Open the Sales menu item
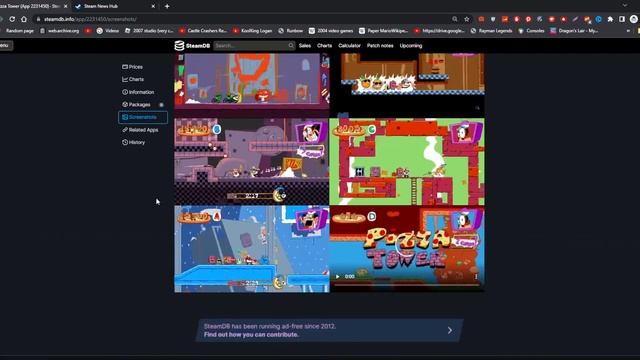Screen dimensions: 640x360 coord(305,46)
